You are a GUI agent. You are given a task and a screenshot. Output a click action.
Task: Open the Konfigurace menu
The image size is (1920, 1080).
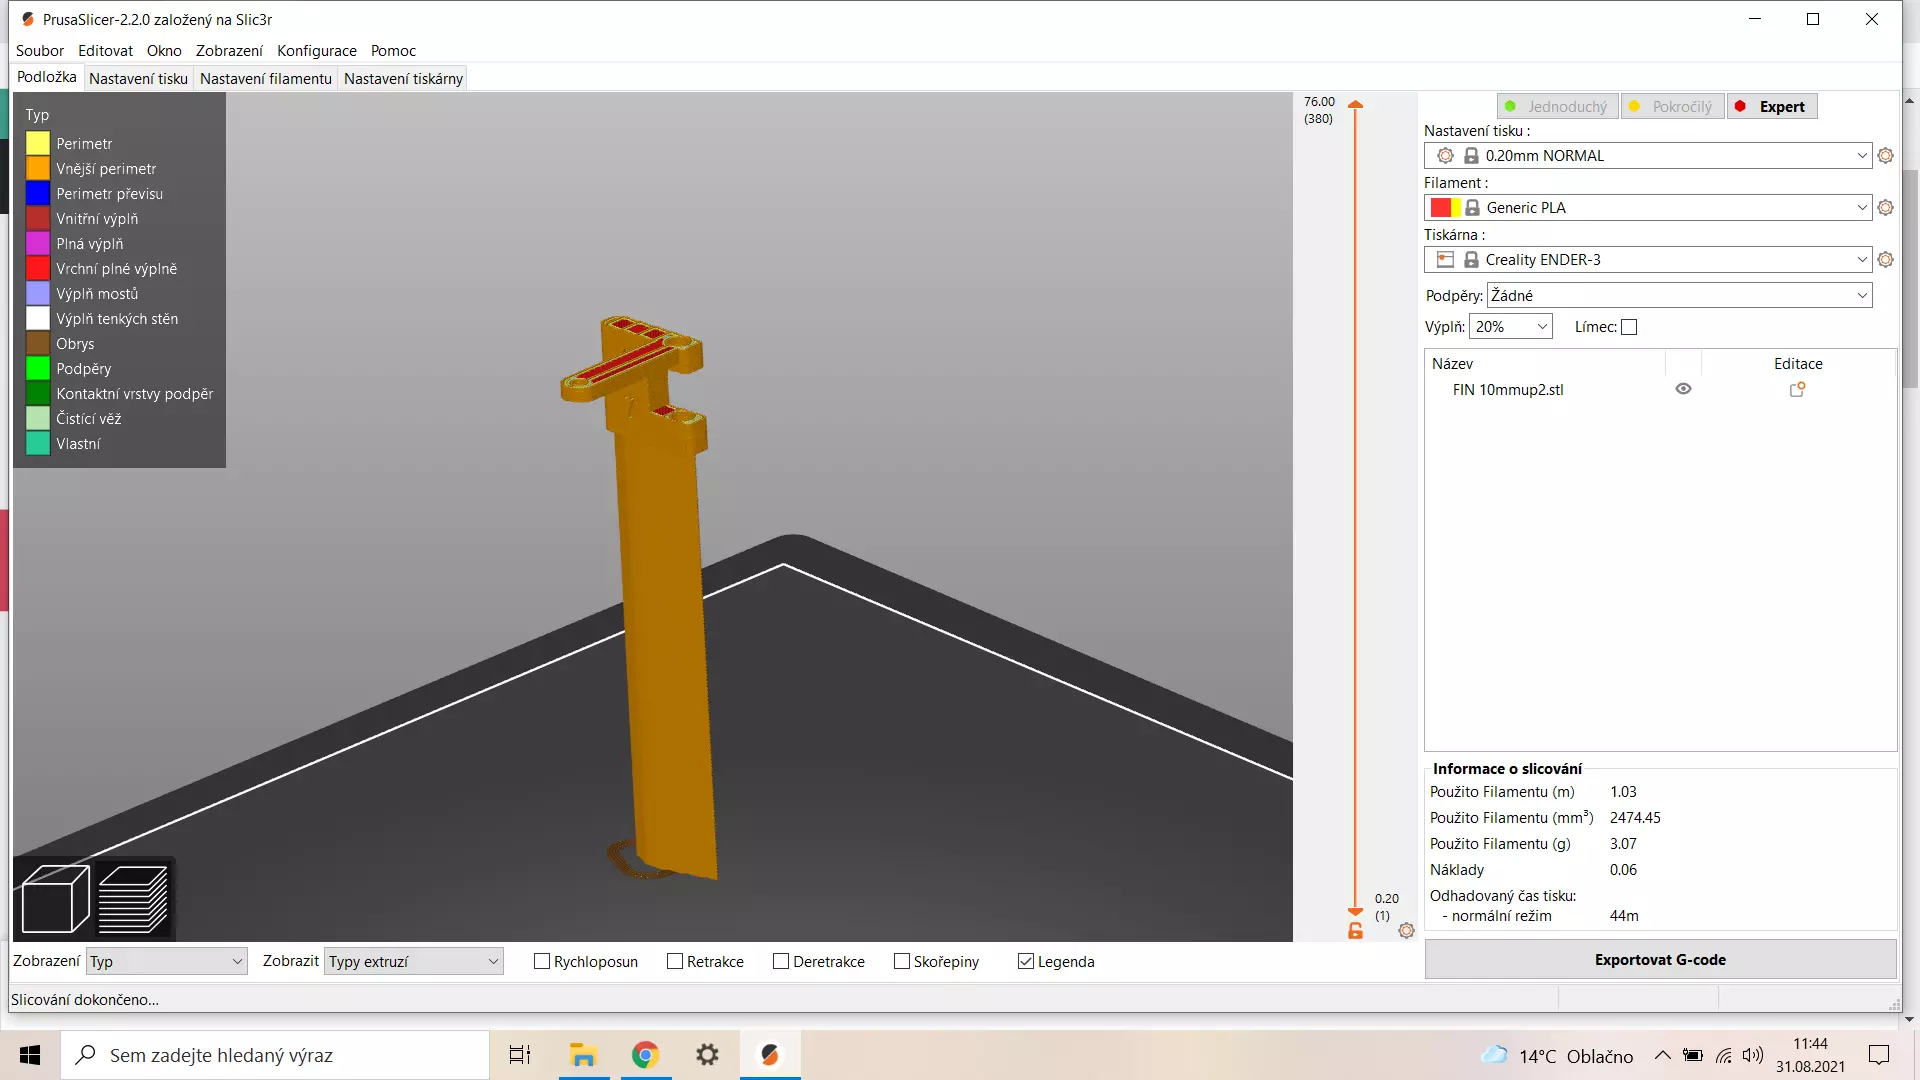click(317, 51)
